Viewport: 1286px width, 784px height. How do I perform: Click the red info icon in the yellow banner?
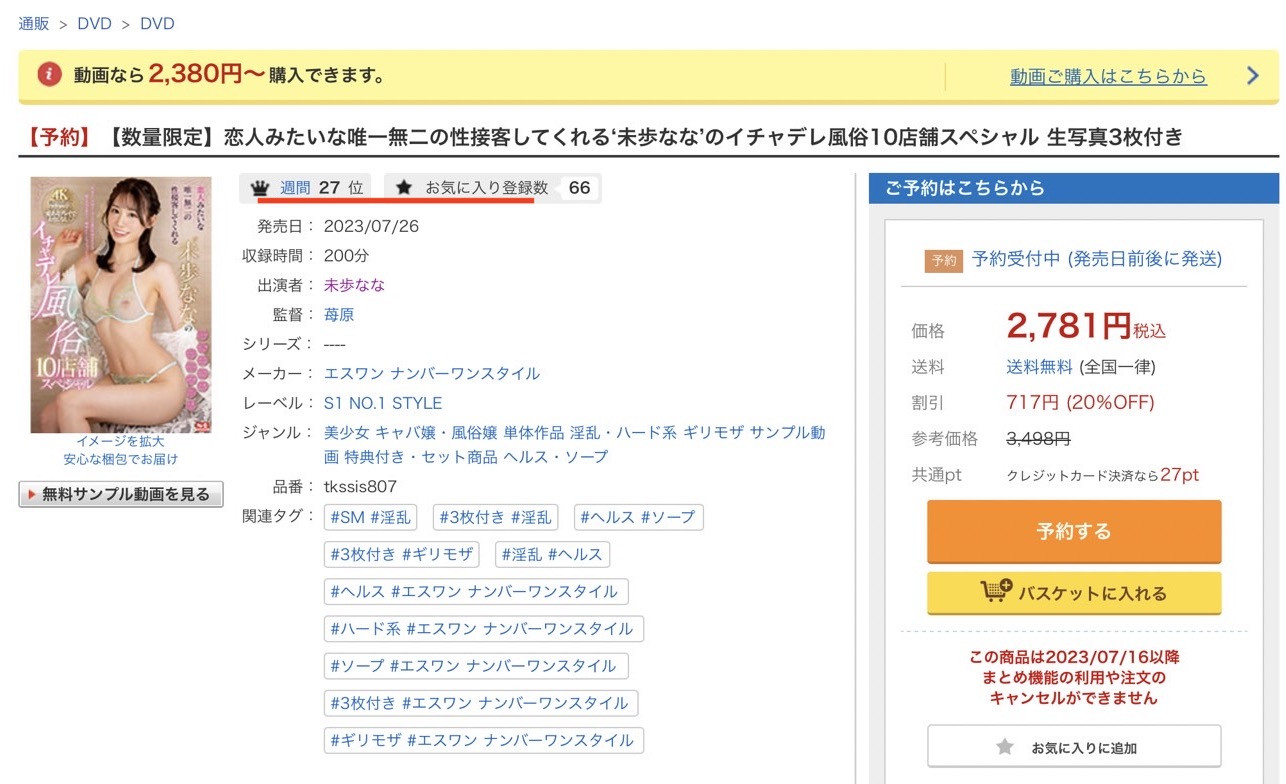(49, 75)
